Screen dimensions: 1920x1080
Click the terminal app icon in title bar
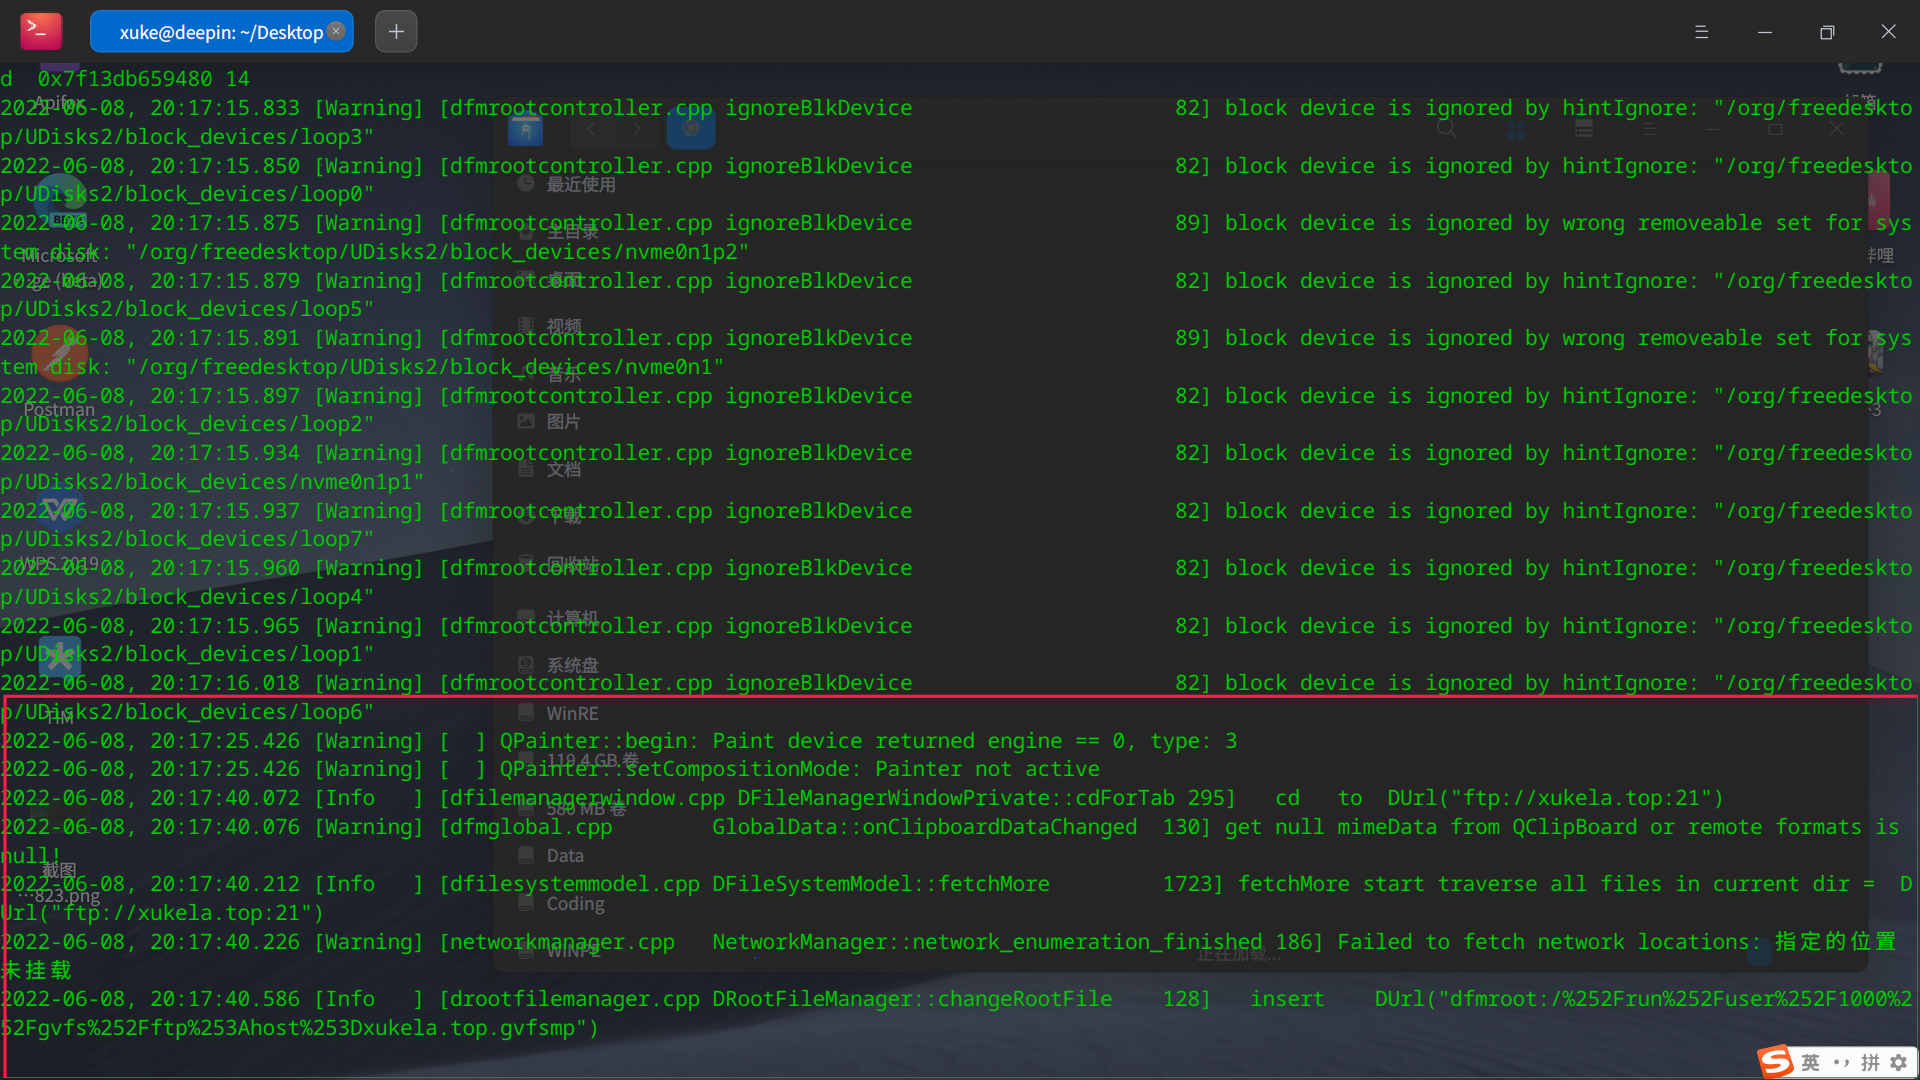[41, 31]
